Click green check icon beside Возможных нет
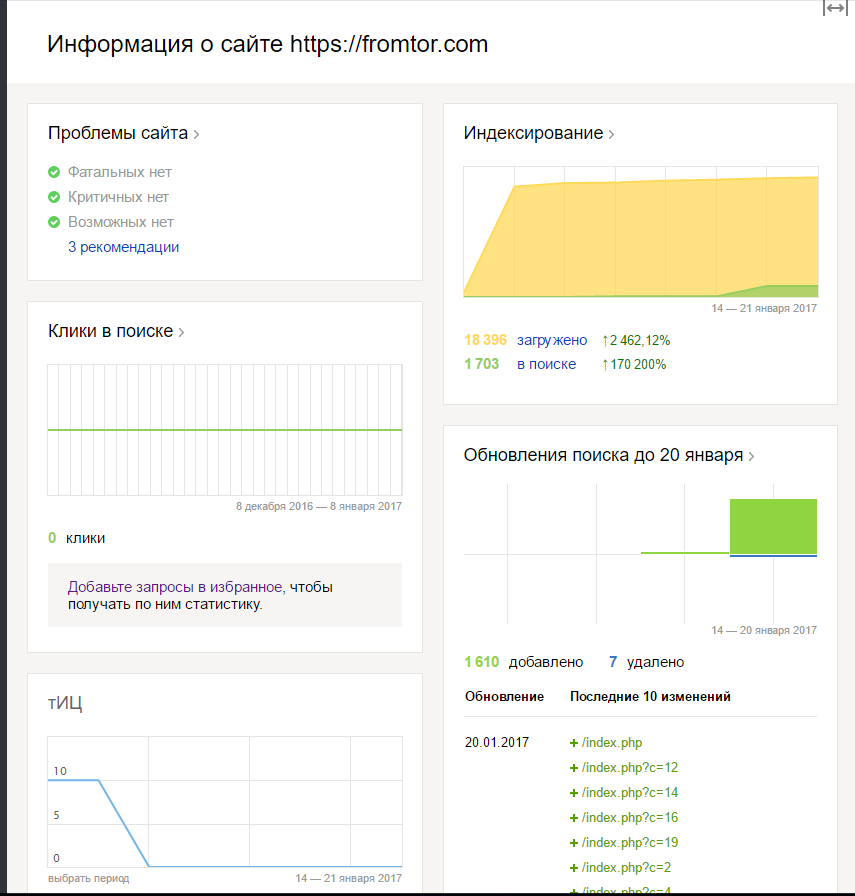 coord(54,222)
